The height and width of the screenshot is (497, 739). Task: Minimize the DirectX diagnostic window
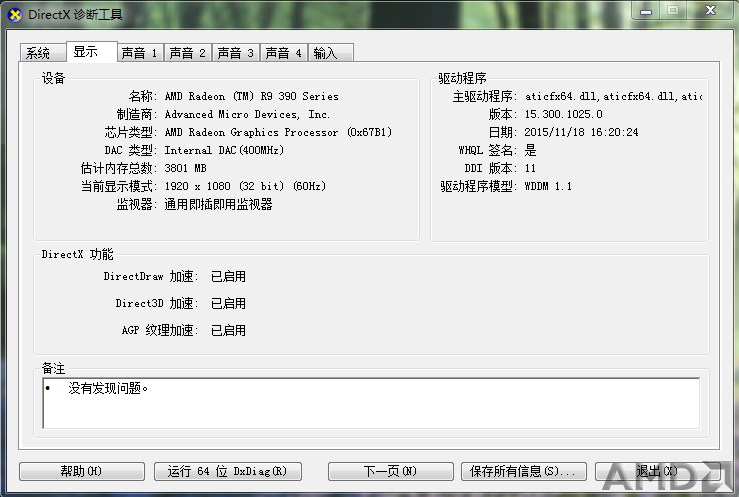click(x=646, y=10)
